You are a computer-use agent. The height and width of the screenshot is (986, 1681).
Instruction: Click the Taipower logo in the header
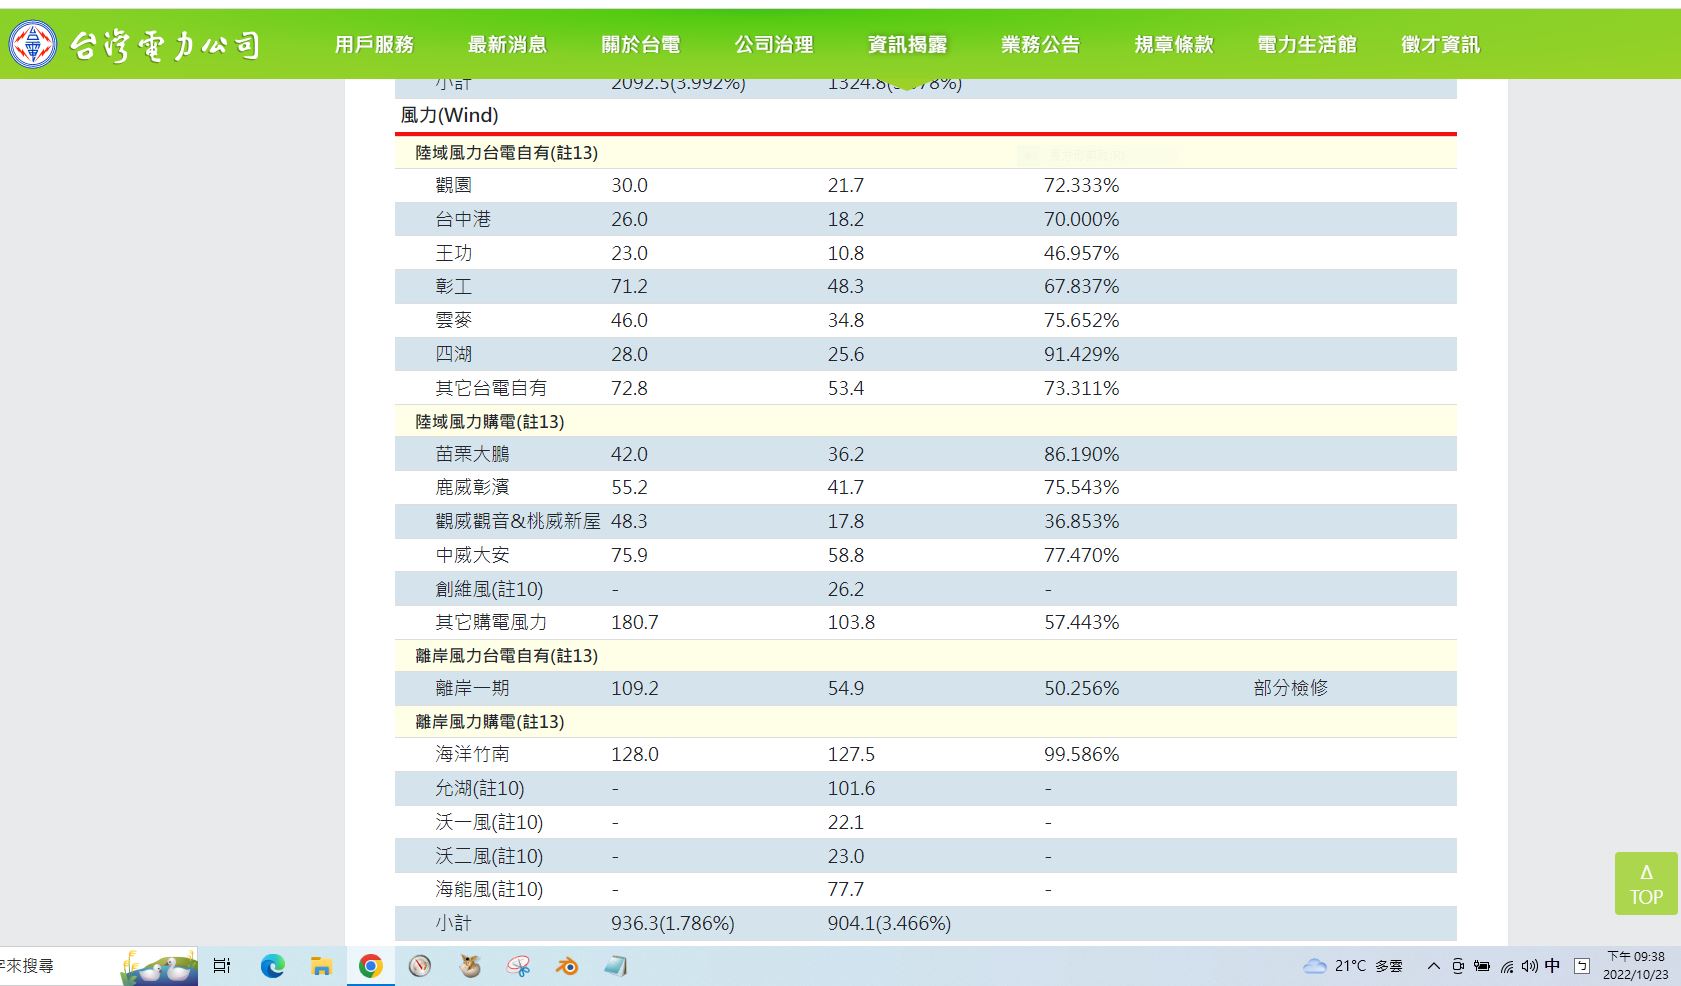point(134,45)
